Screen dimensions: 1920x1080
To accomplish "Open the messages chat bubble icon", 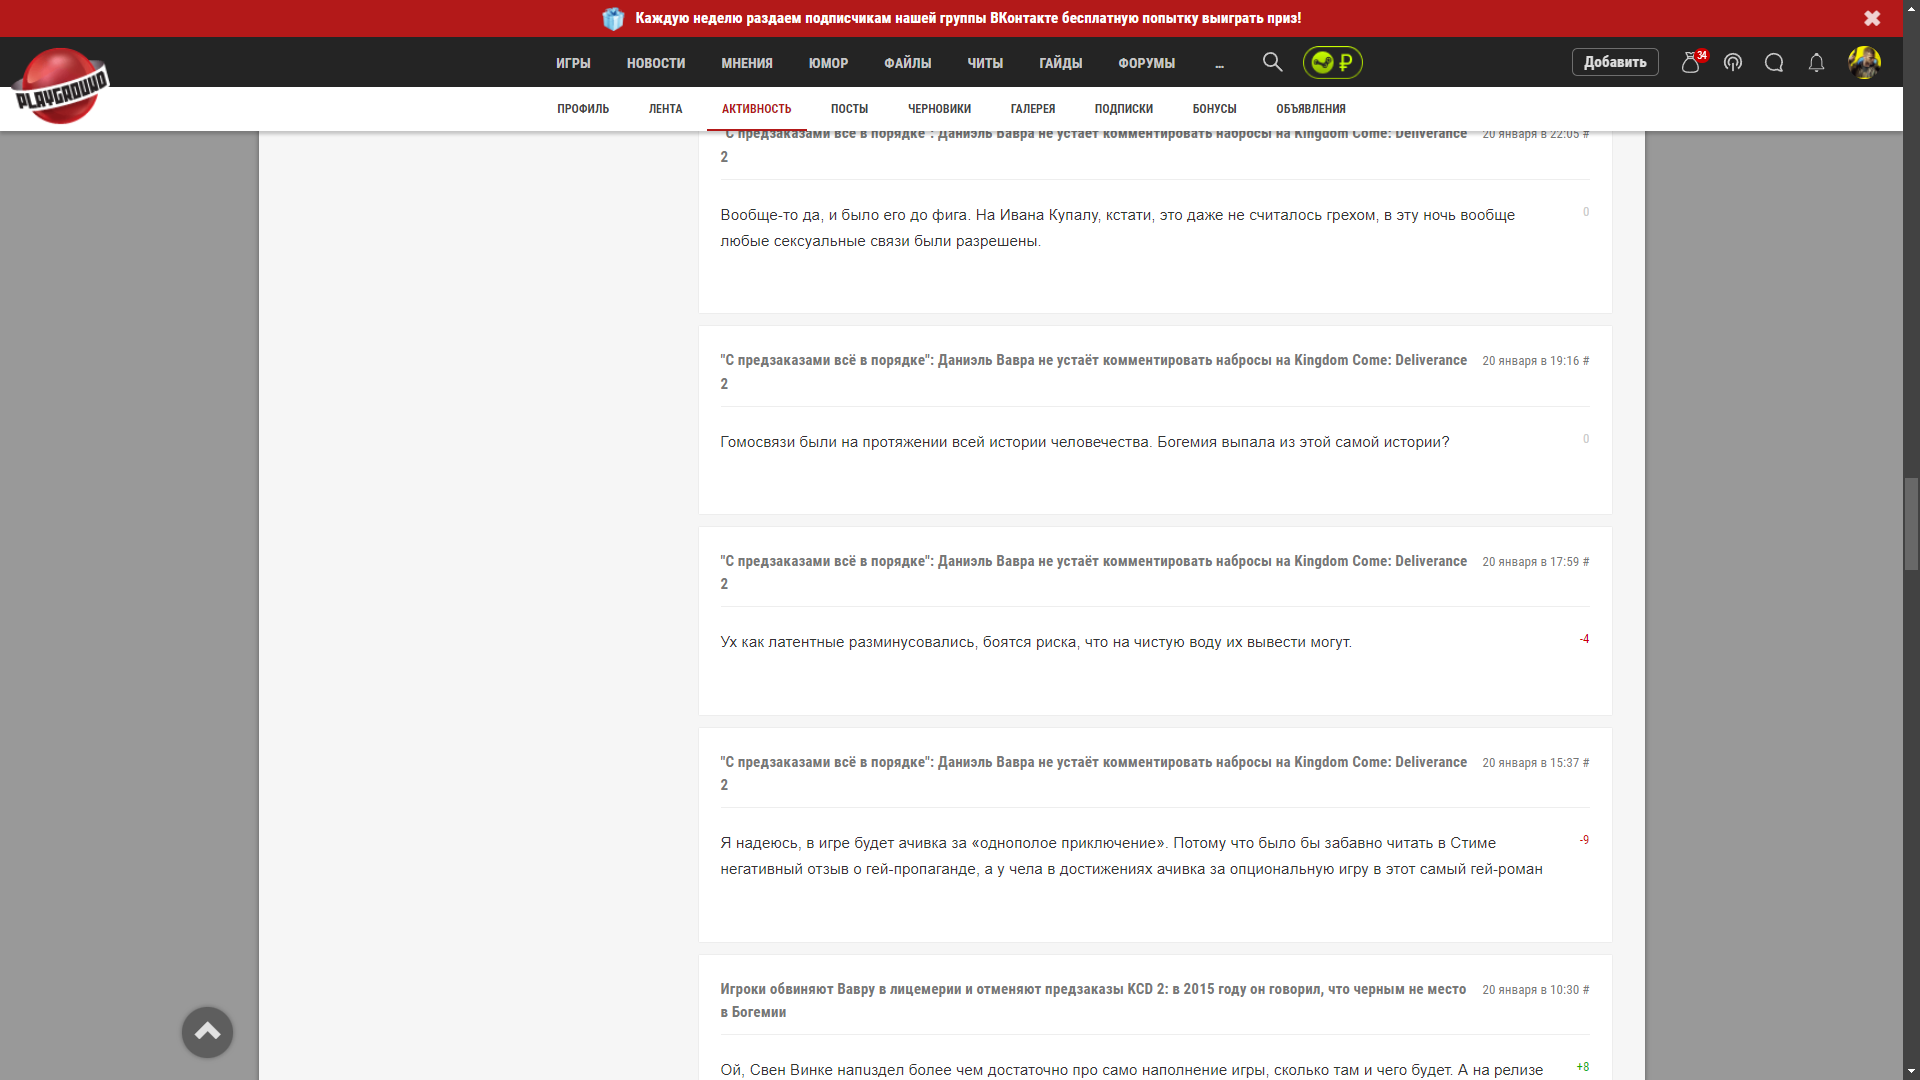I will [x=1774, y=62].
